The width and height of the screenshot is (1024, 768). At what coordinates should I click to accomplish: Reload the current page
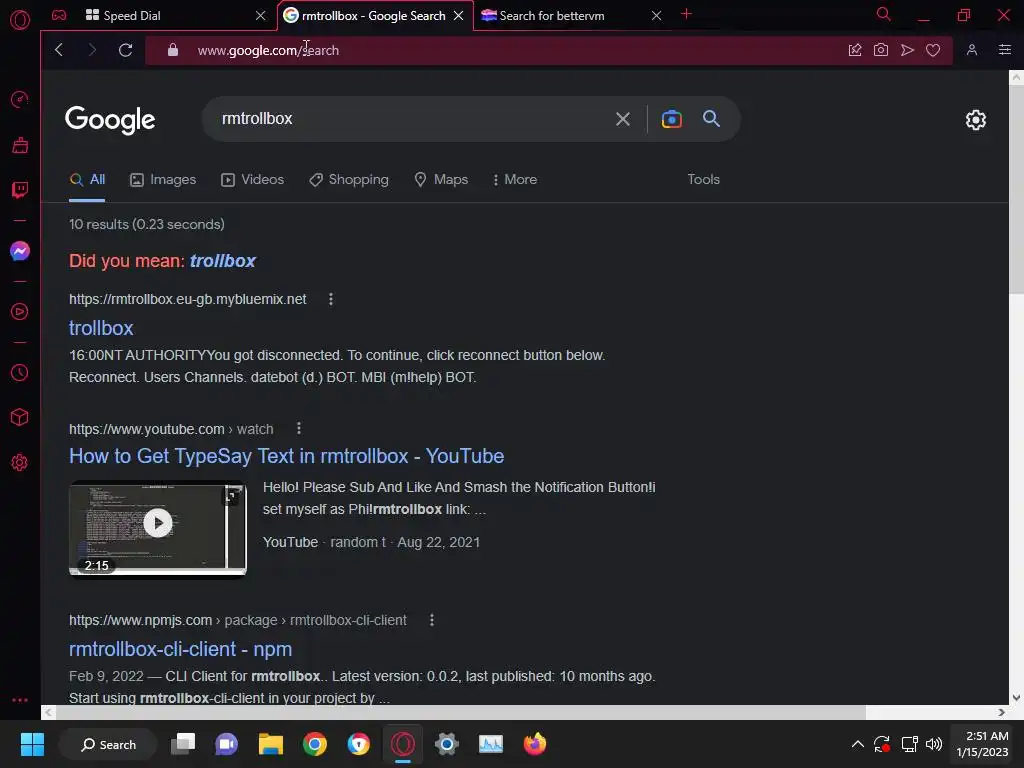tap(125, 50)
